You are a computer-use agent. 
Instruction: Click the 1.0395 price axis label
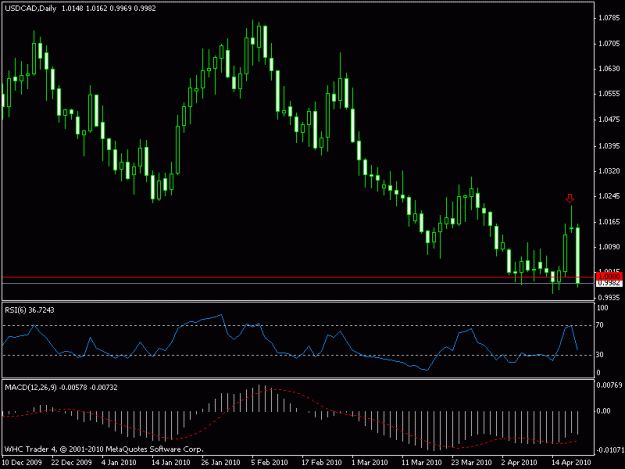pos(609,146)
